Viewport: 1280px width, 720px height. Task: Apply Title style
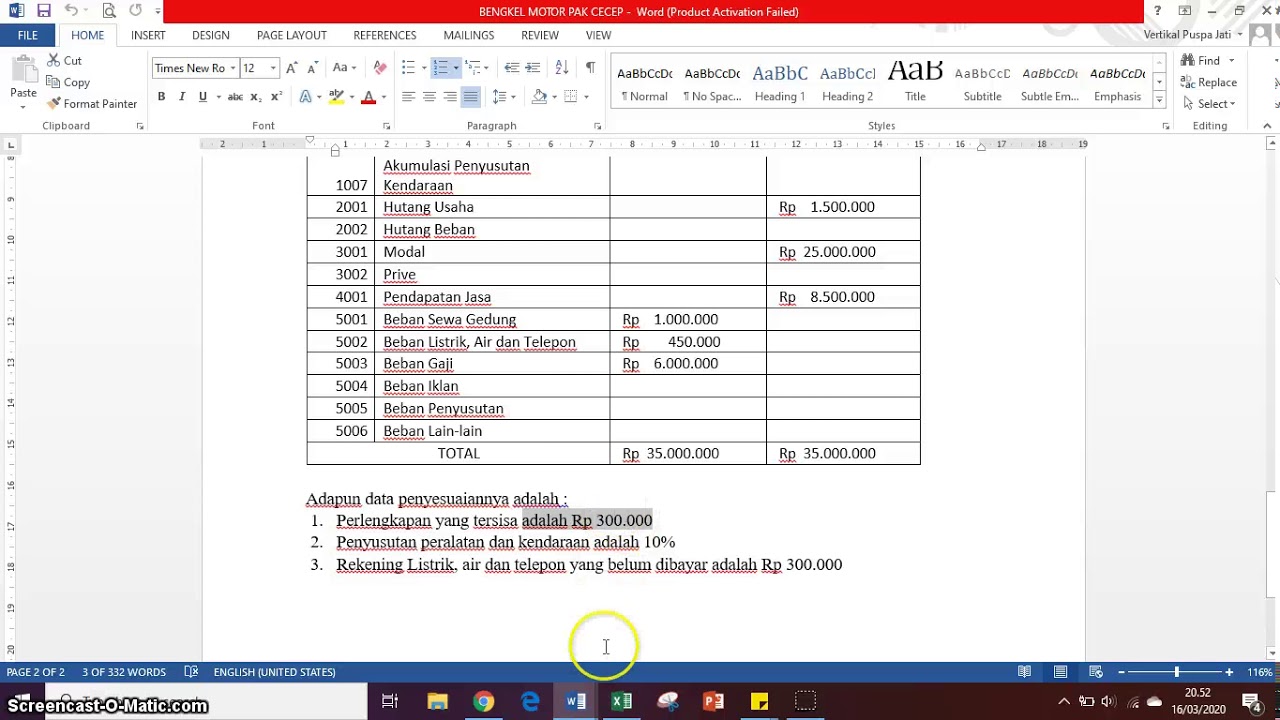[915, 82]
